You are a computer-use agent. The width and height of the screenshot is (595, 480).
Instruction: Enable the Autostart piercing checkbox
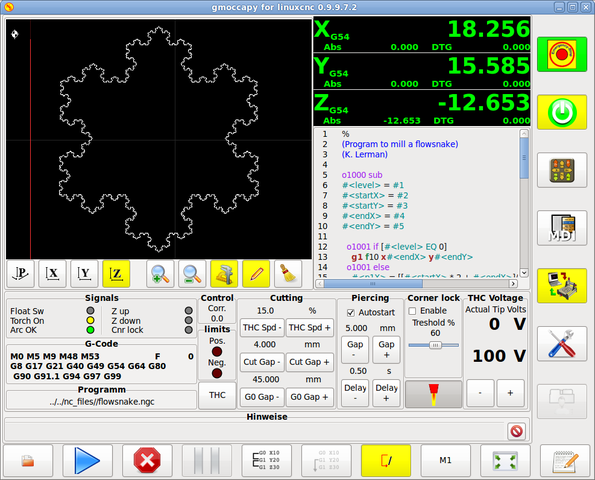(x=351, y=313)
